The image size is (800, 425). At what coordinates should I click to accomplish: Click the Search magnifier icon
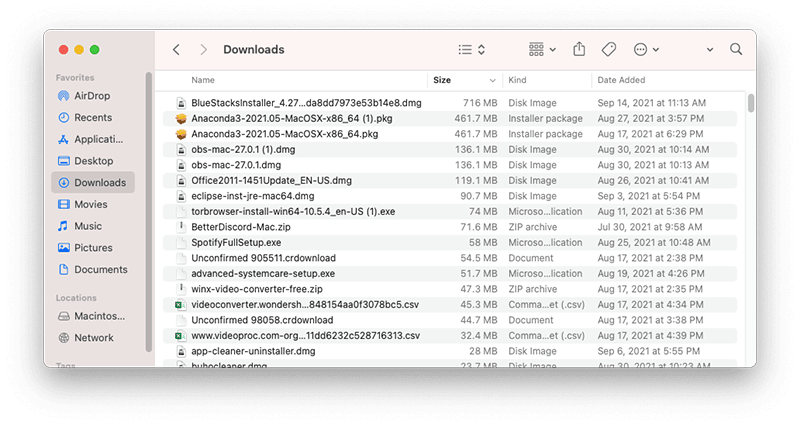point(736,49)
